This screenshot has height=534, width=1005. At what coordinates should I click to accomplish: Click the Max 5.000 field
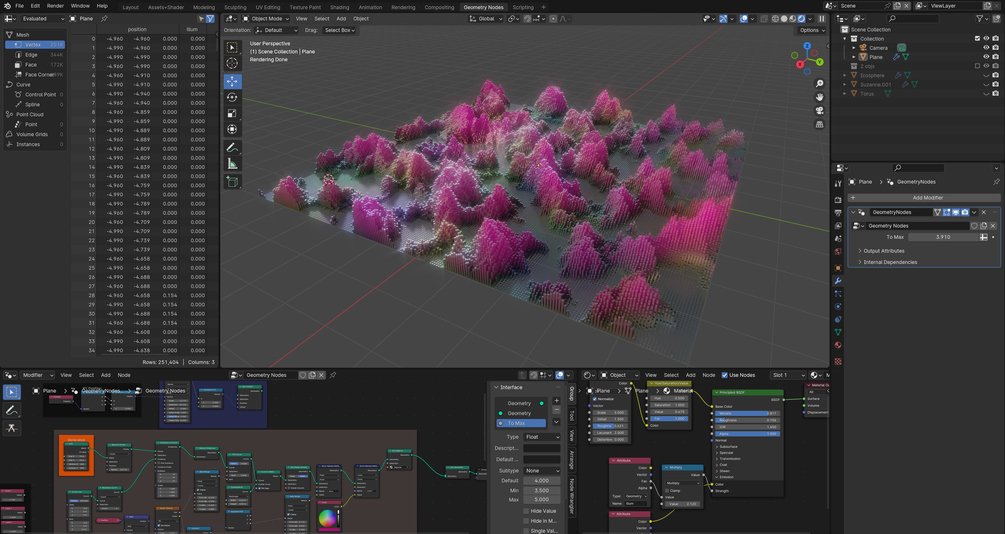542,499
